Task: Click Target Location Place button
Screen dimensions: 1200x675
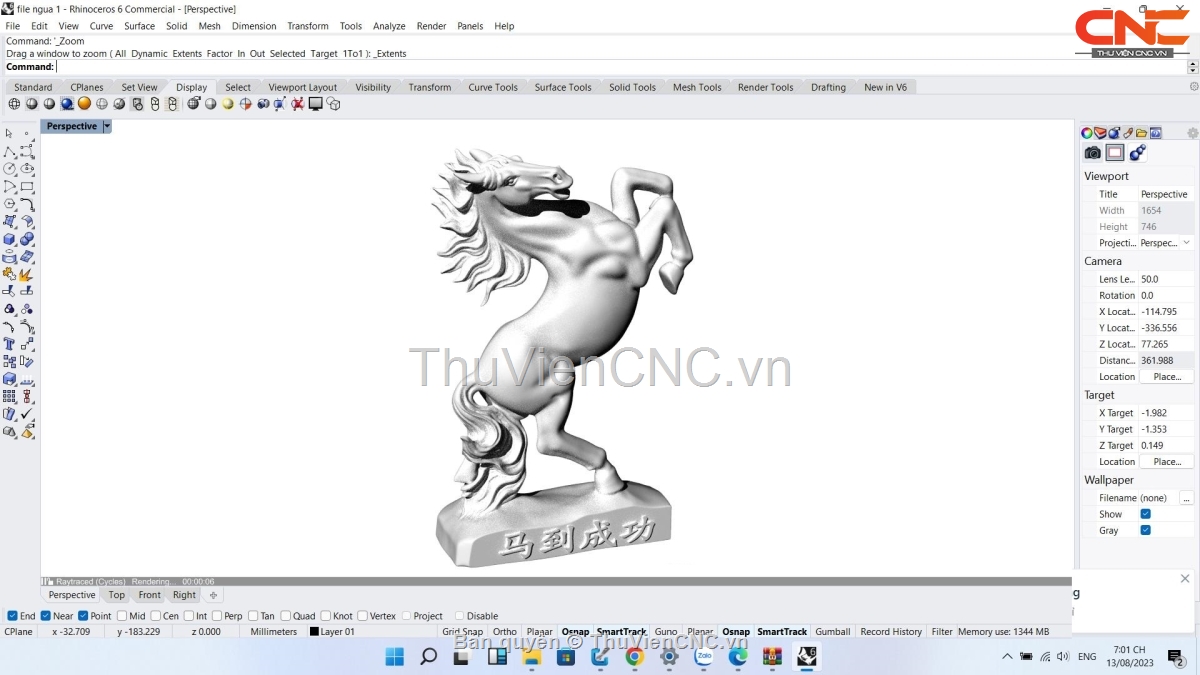Action: tap(1167, 462)
